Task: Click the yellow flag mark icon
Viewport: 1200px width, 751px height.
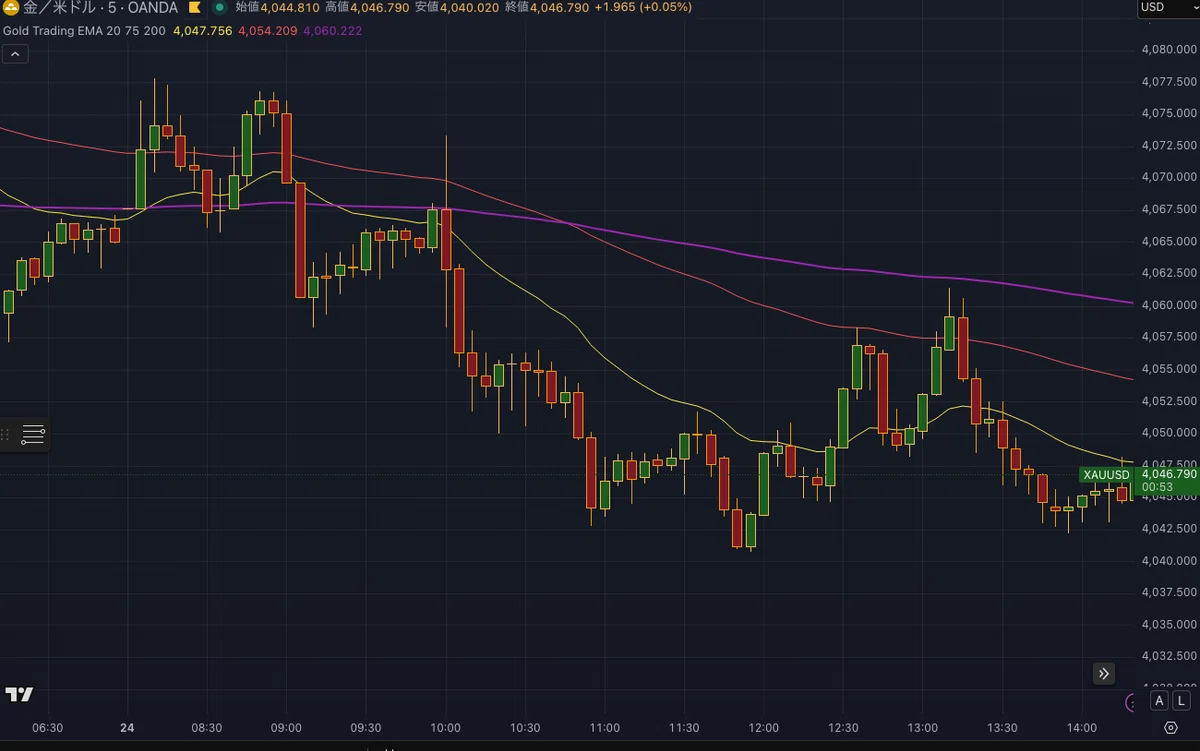Action: pyautogui.click(x=195, y=7)
